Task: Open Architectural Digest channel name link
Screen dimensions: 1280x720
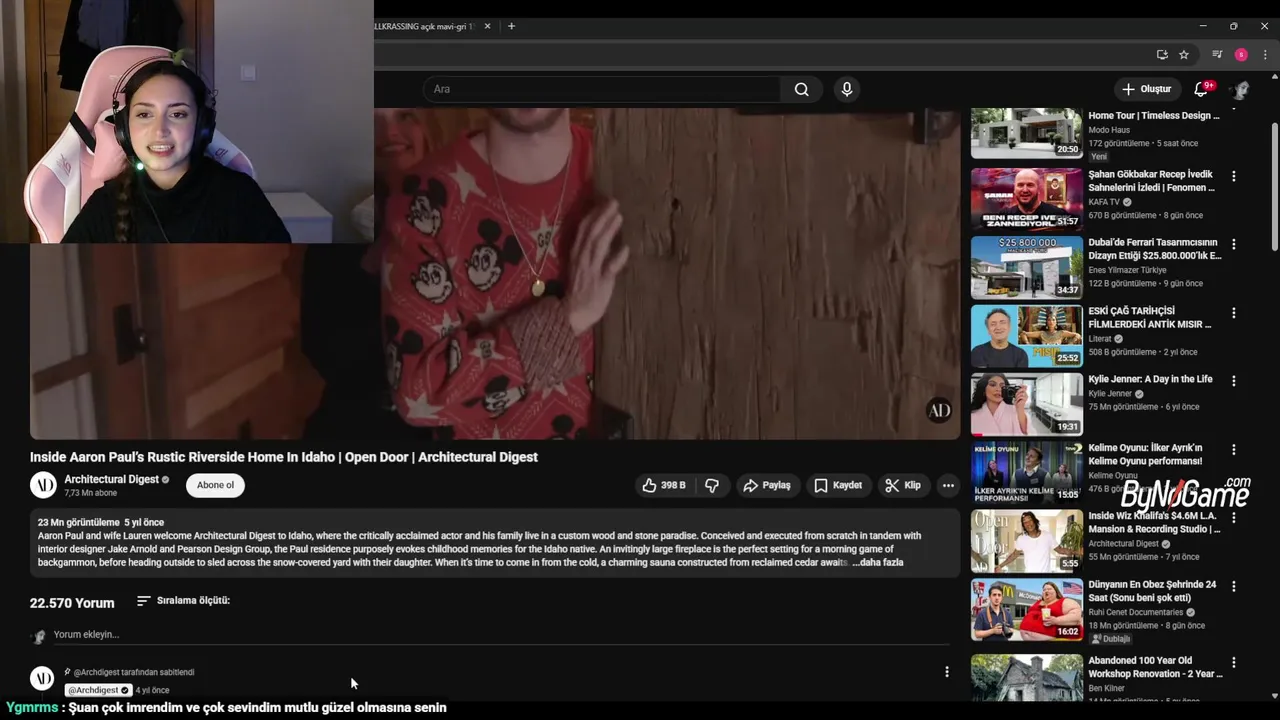Action: (x=112, y=479)
